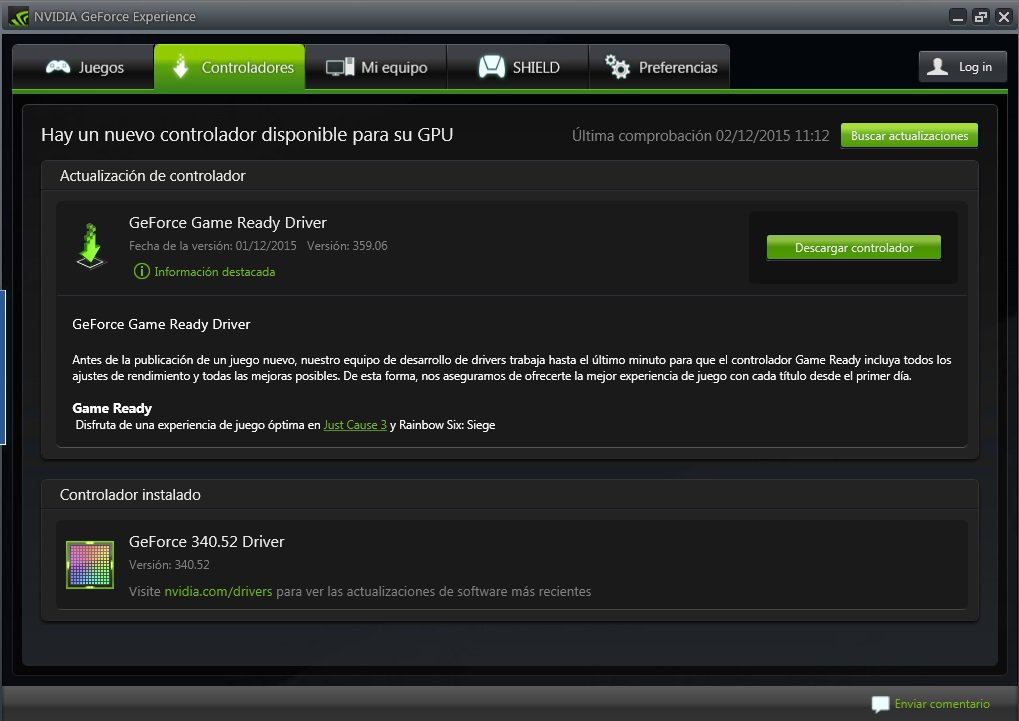
Task: Click the info circle icon
Action: pos(141,271)
